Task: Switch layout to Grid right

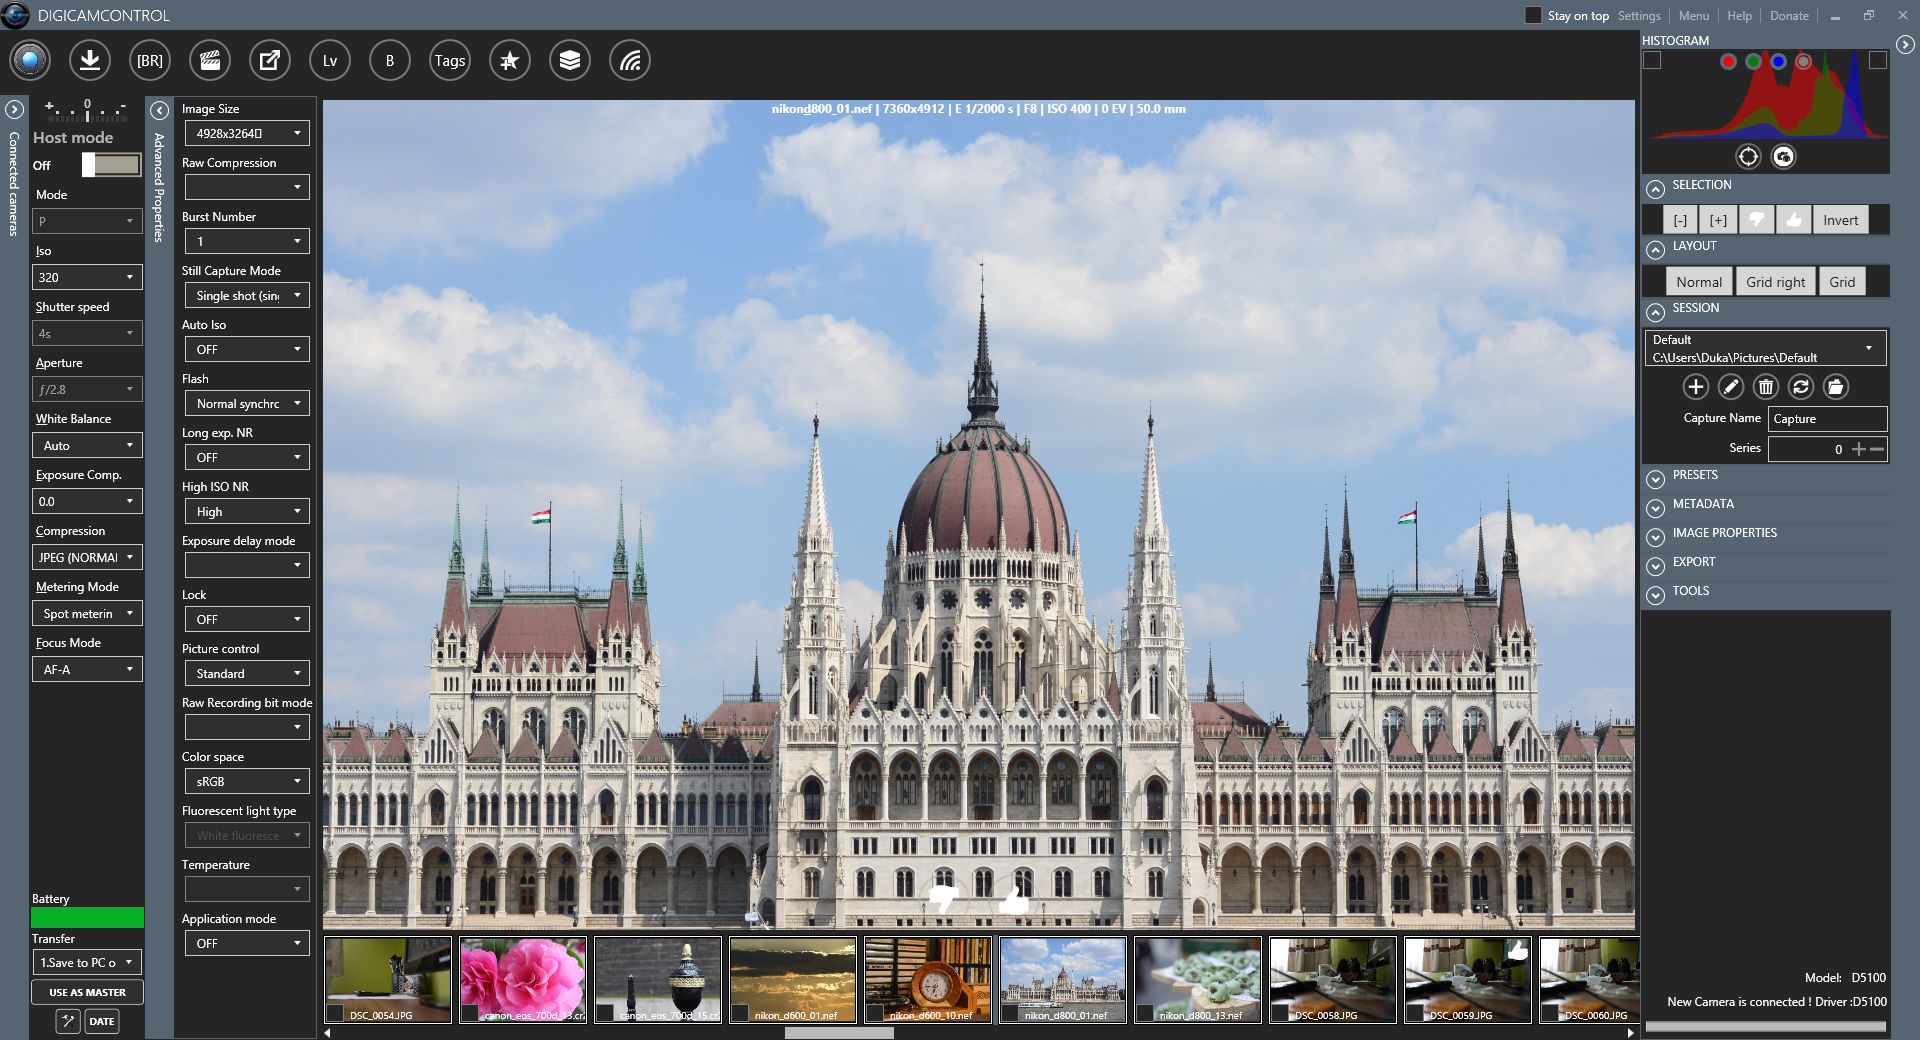Action: tap(1775, 282)
